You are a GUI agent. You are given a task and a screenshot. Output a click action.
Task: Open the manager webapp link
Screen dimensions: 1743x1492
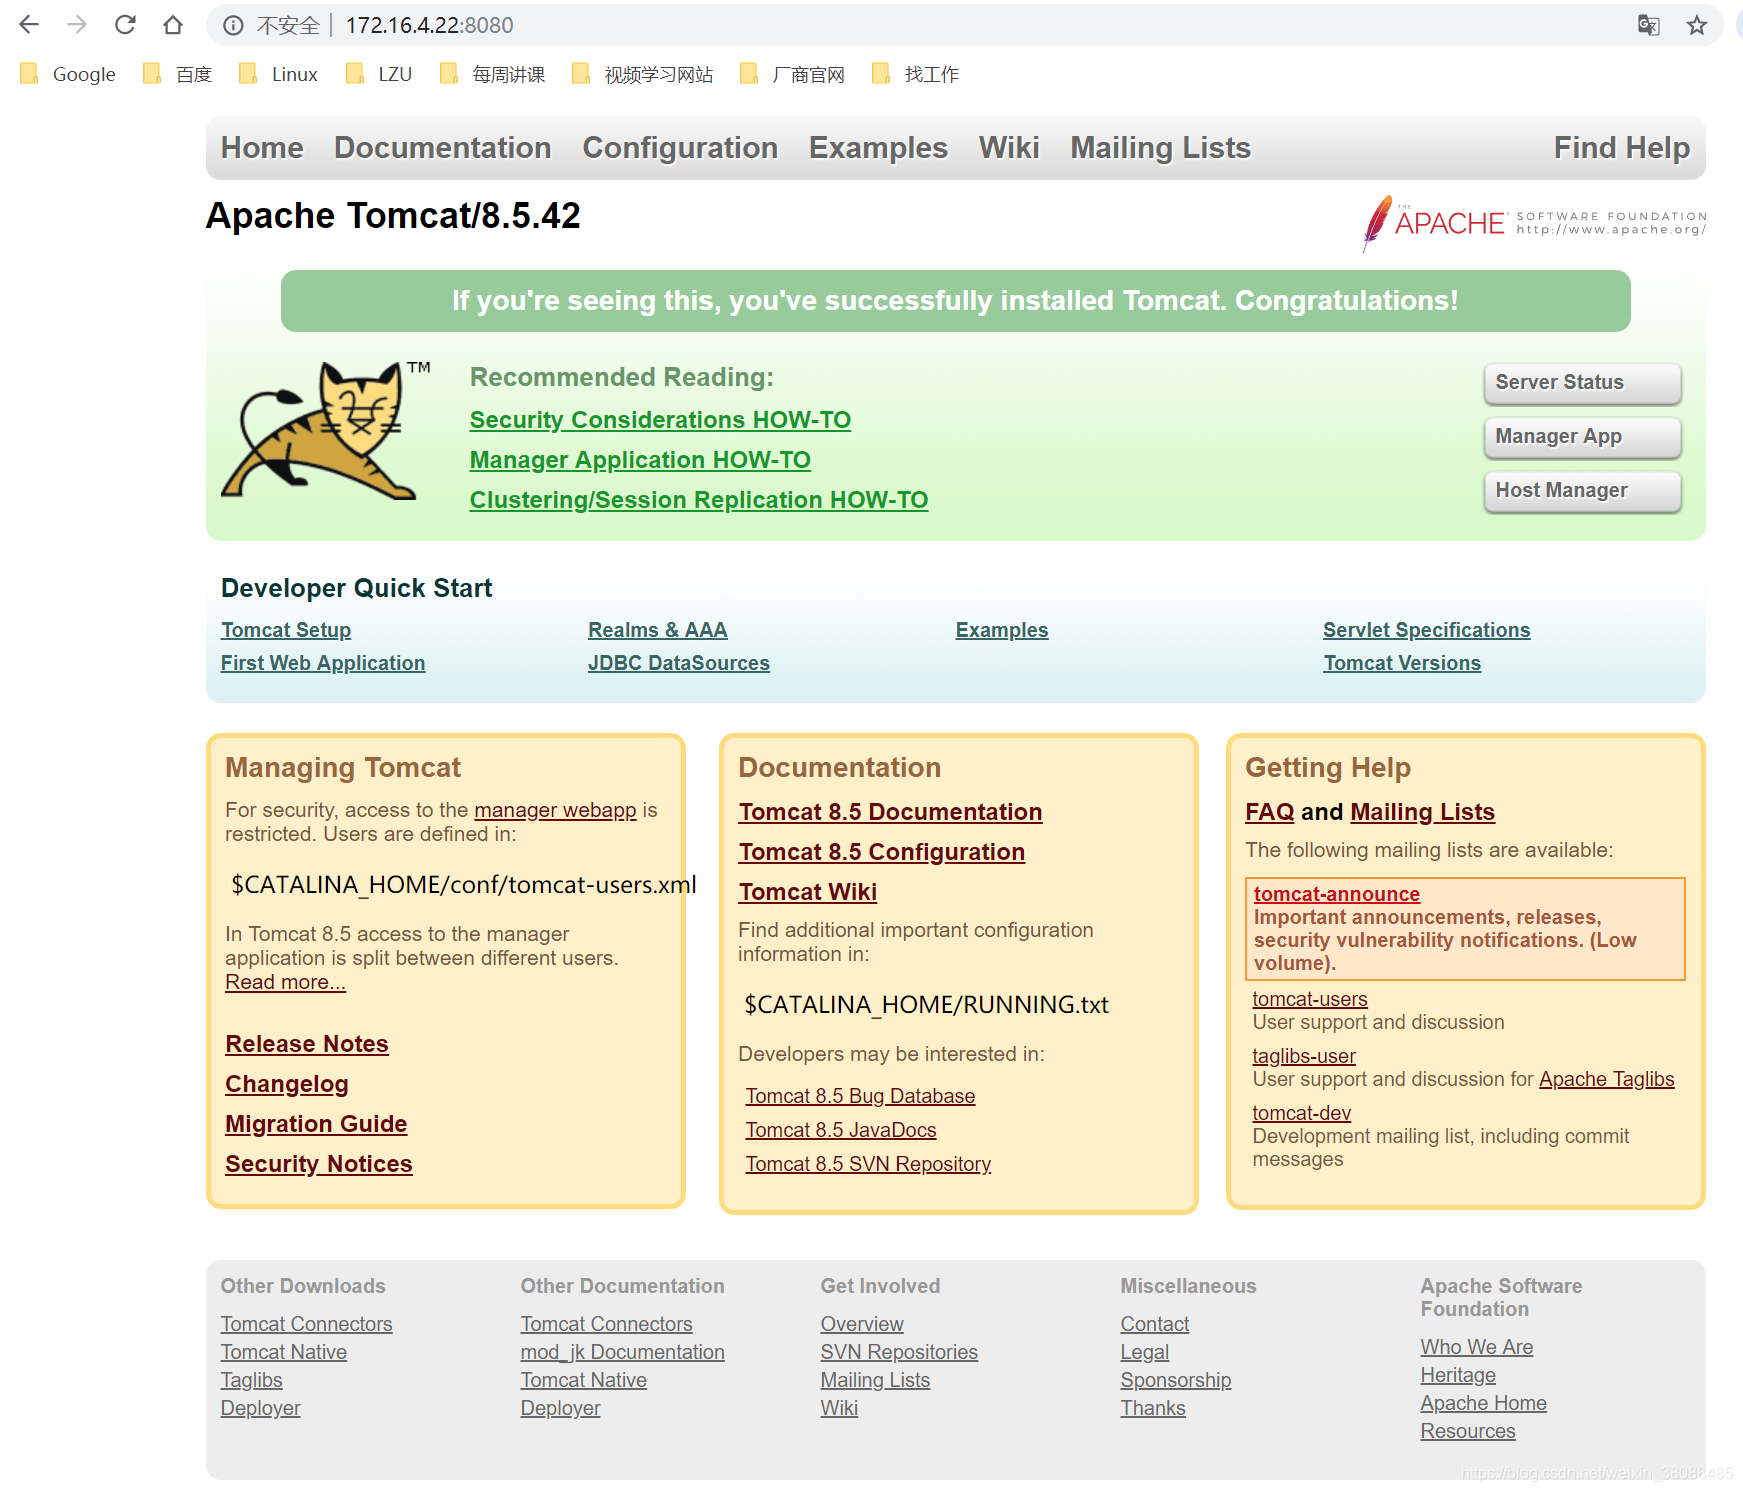(555, 810)
